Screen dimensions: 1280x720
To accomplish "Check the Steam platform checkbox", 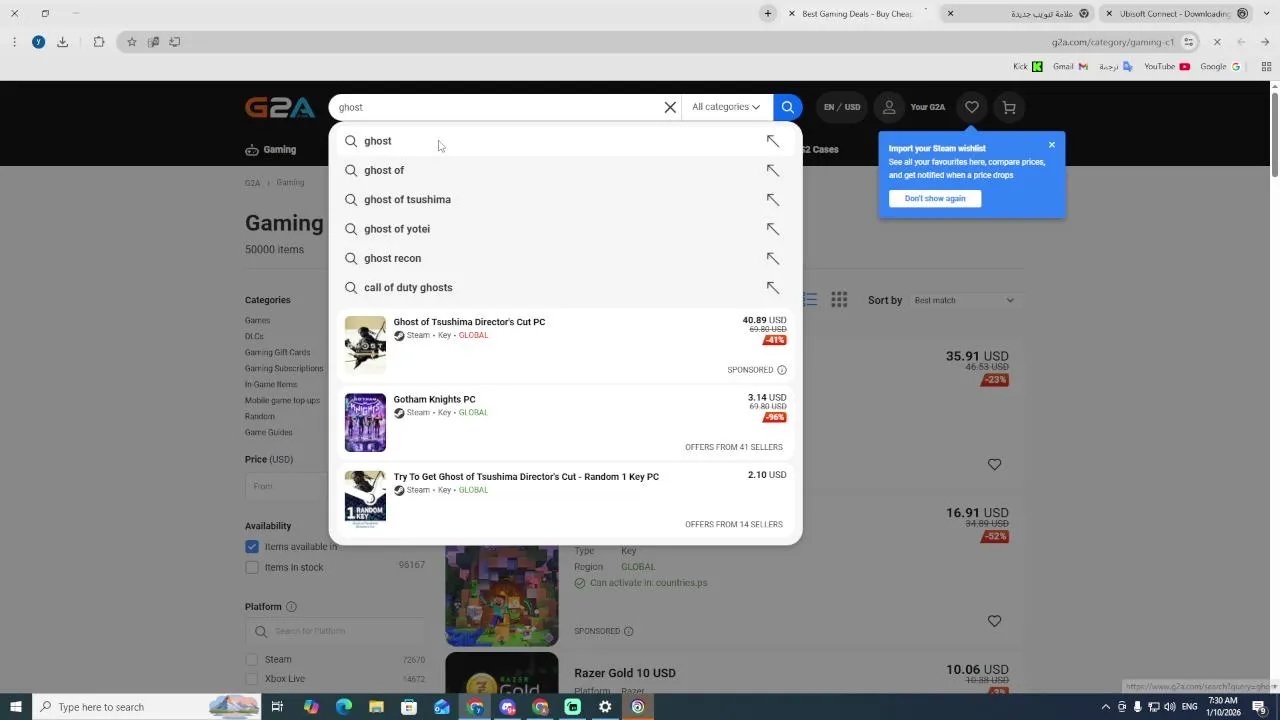I will coord(252,659).
